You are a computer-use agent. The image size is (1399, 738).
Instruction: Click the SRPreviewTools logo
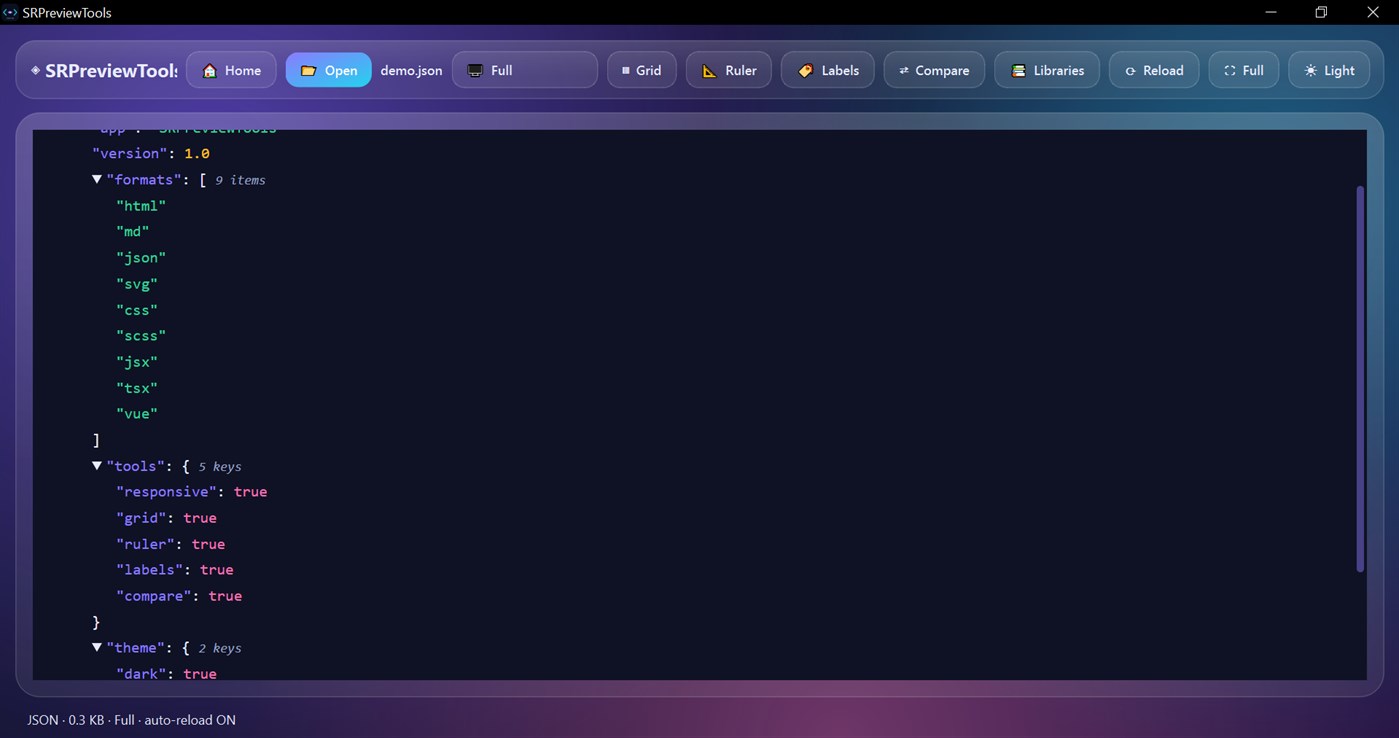(104, 70)
